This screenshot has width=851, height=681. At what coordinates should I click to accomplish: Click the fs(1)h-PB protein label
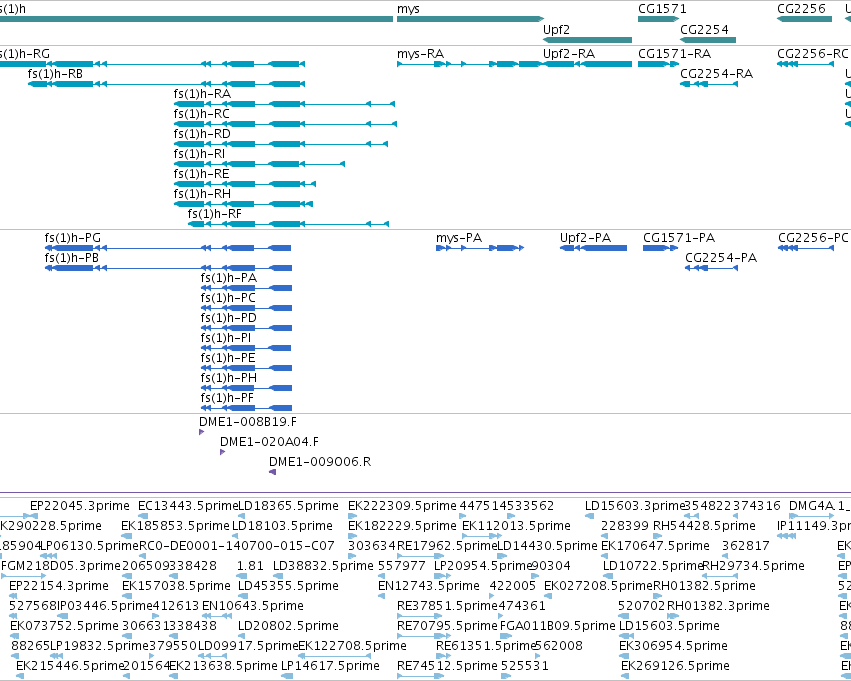(72, 258)
